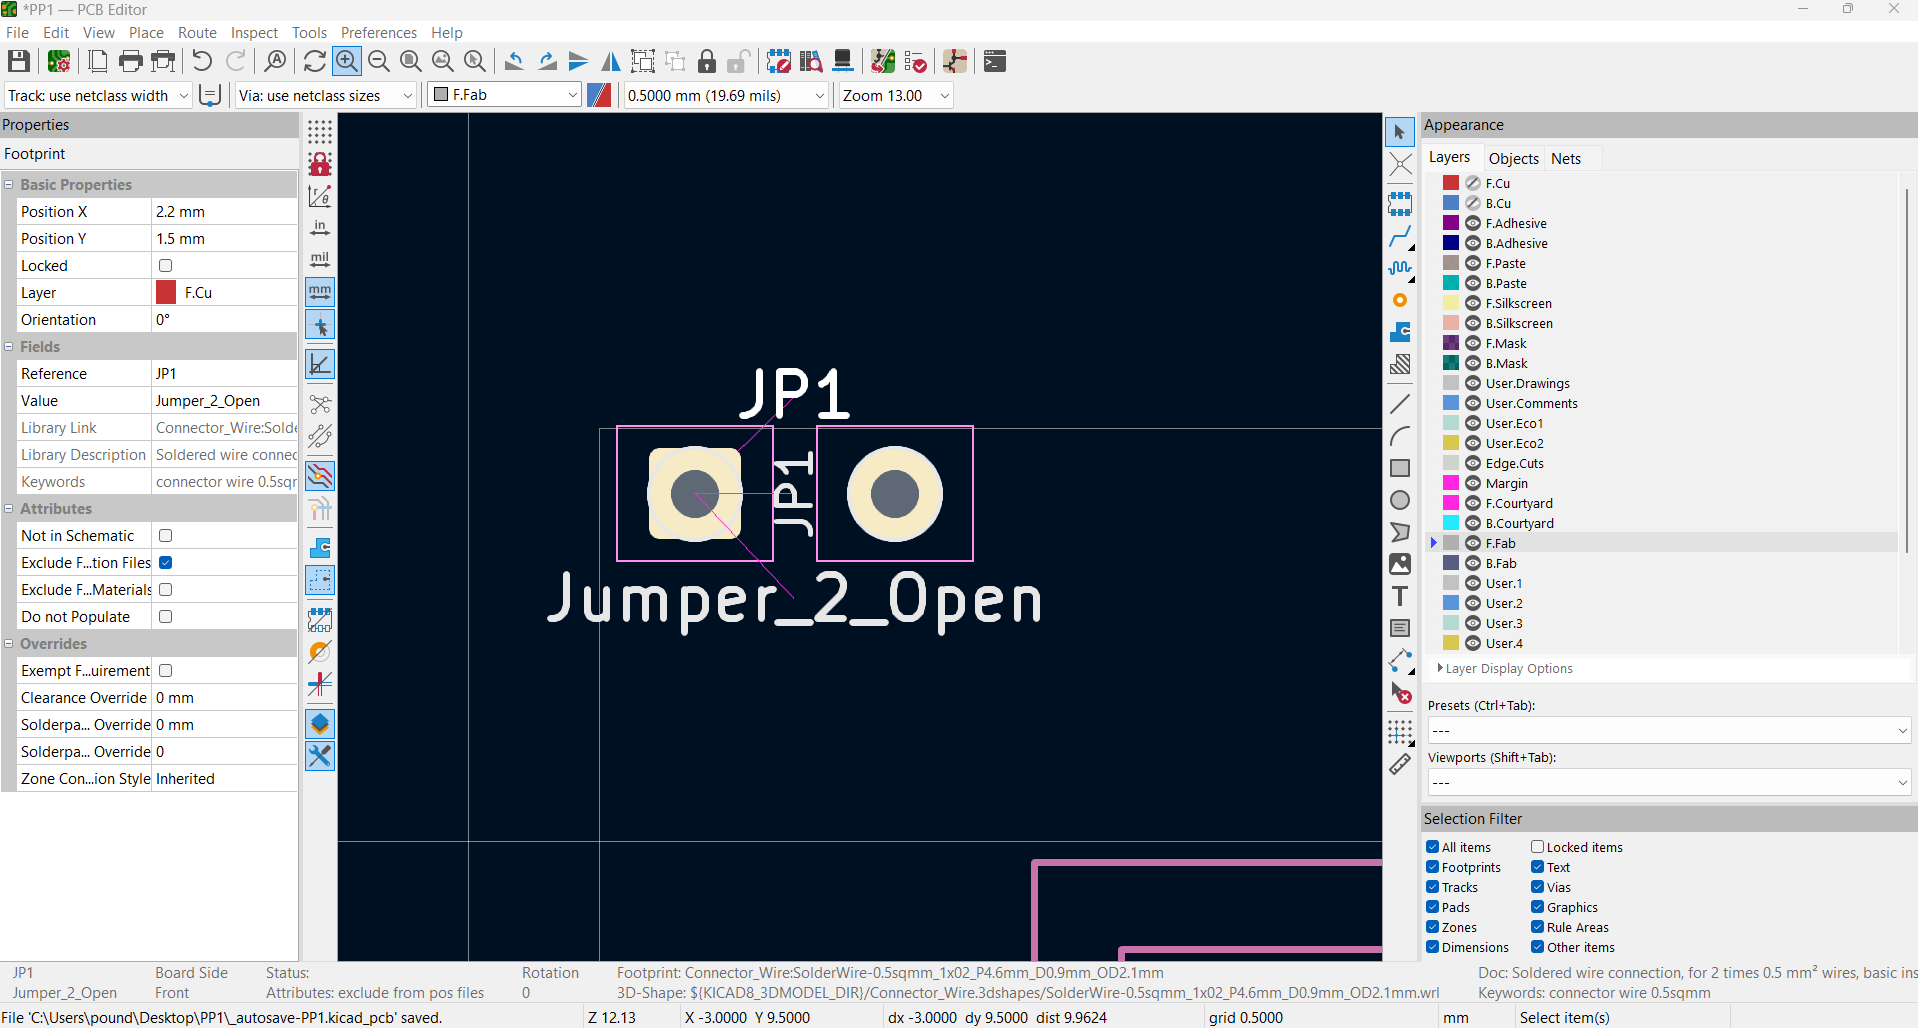The width and height of the screenshot is (1918, 1028).
Task: Switch to the Objects tab
Action: [x=1513, y=158]
